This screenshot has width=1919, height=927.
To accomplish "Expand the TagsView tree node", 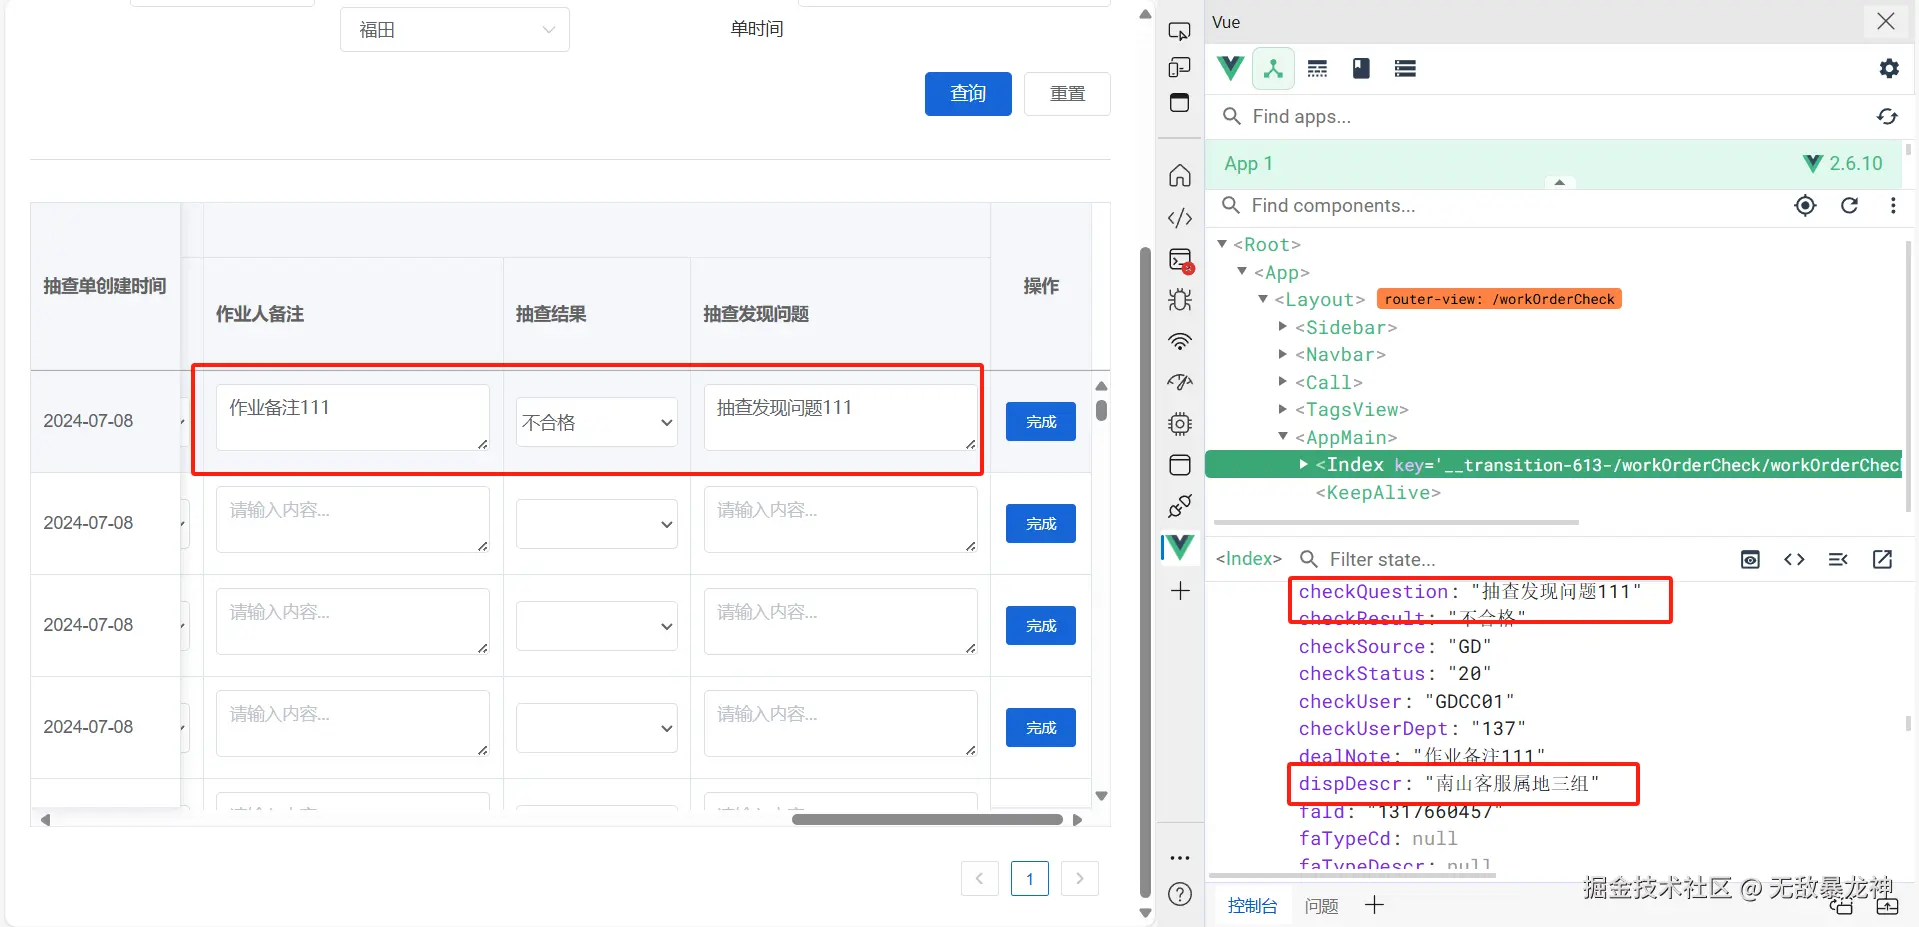I will pos(1283,409).
